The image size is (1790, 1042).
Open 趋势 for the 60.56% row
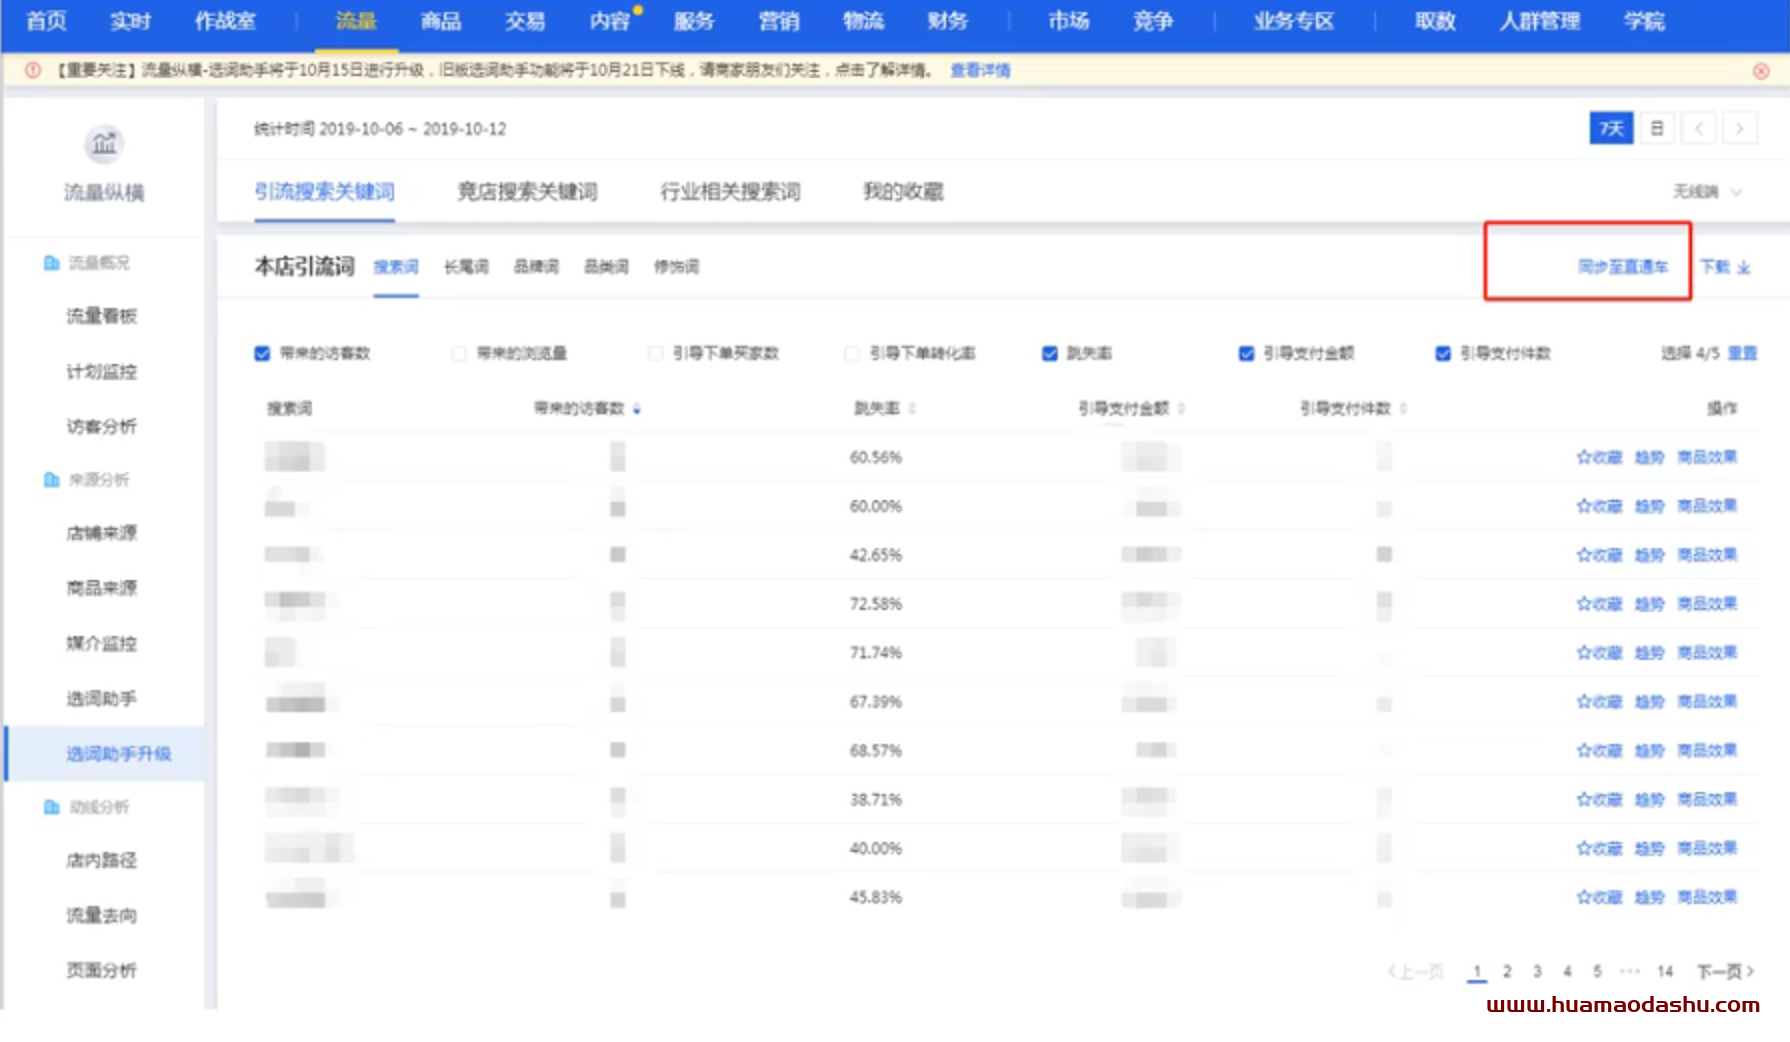pyautogui.click(x=1649, y=457)
